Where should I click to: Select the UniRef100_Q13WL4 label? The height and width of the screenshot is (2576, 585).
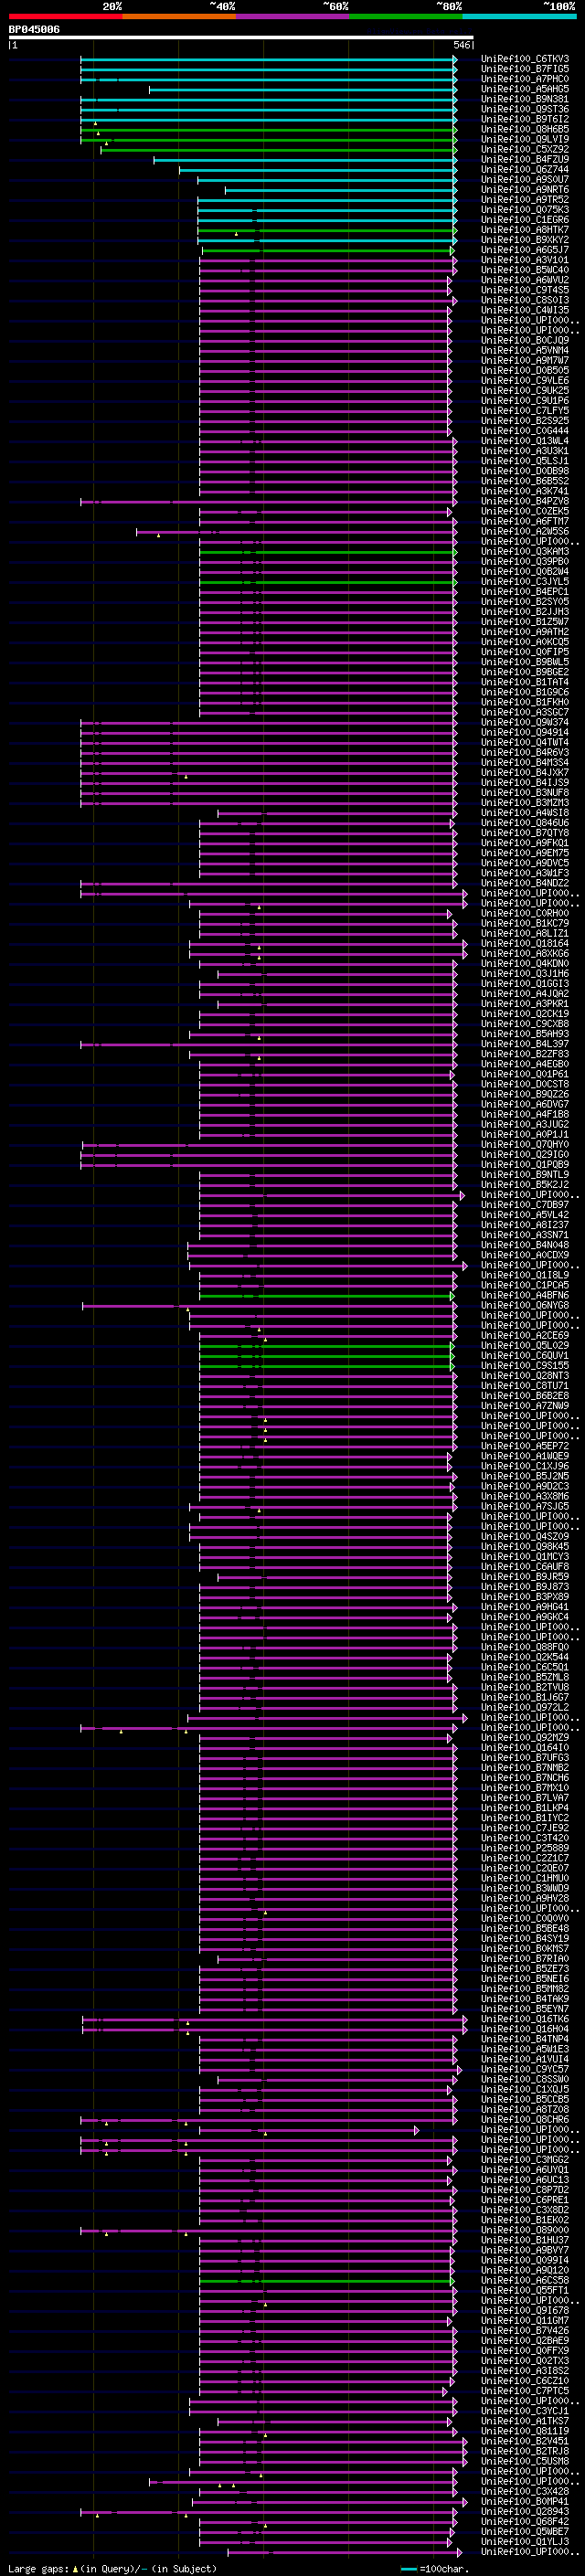click(525, 441)
